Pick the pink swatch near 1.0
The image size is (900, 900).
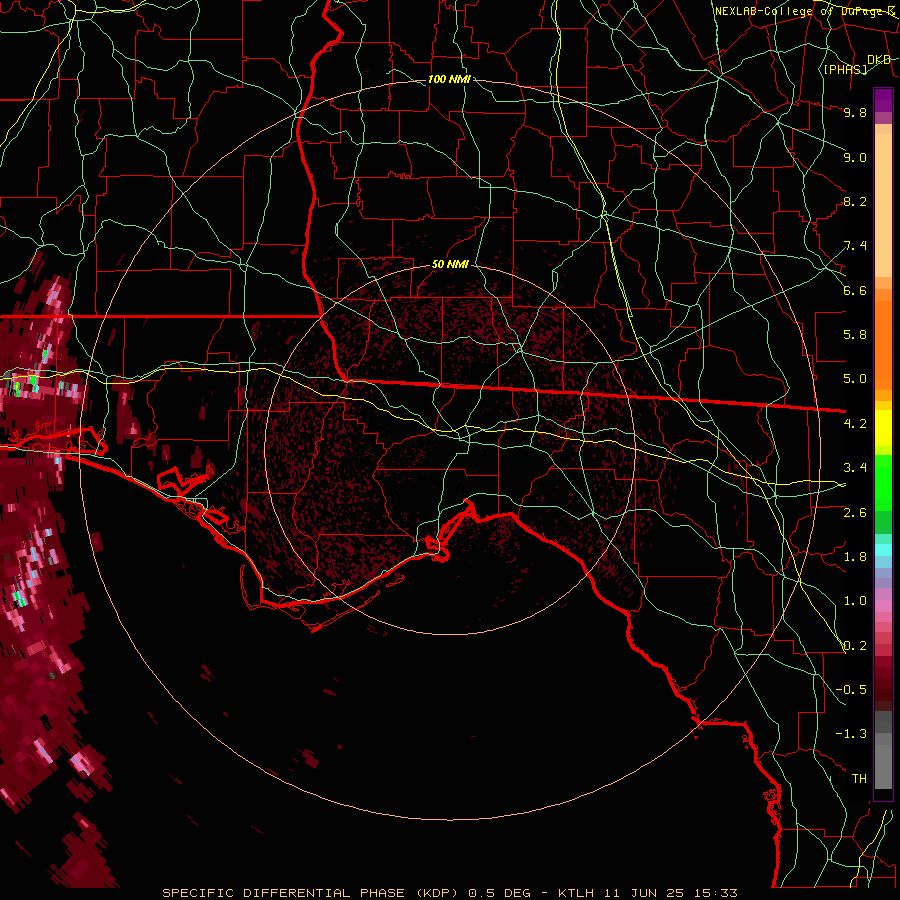pyautogui.click(x=883, y=606)
